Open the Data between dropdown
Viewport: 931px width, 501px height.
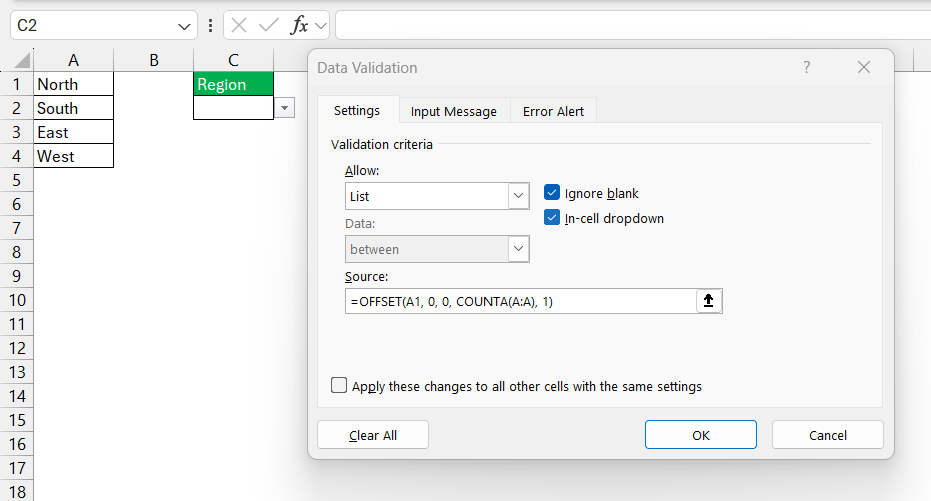[518, 249]
